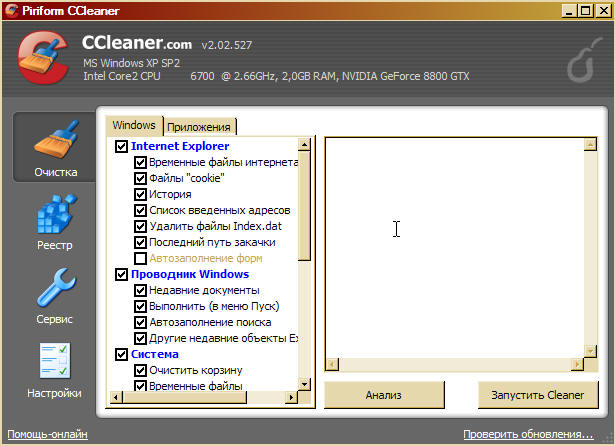615x446 pixels.
Task: Click the results pane scroll down arrow
Action: 590,351
